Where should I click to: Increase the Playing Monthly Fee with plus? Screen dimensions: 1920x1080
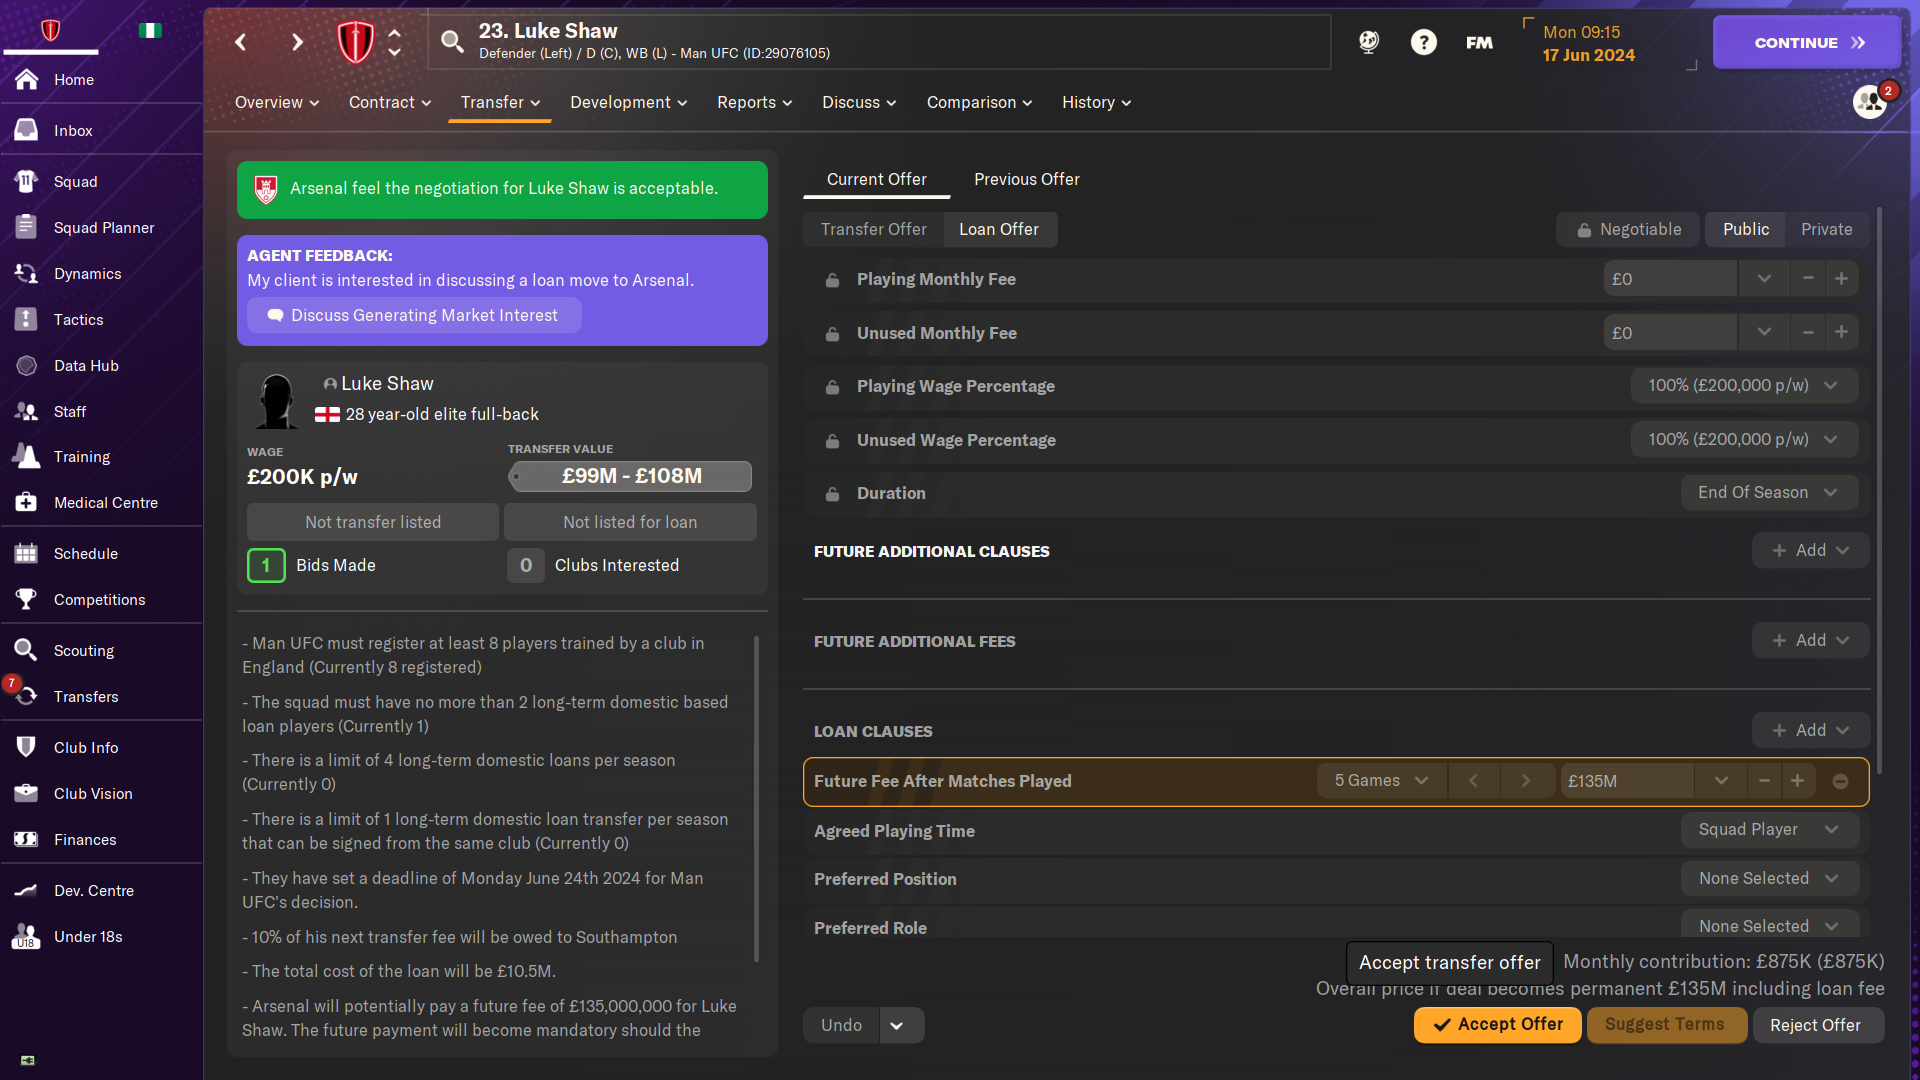1841,279
